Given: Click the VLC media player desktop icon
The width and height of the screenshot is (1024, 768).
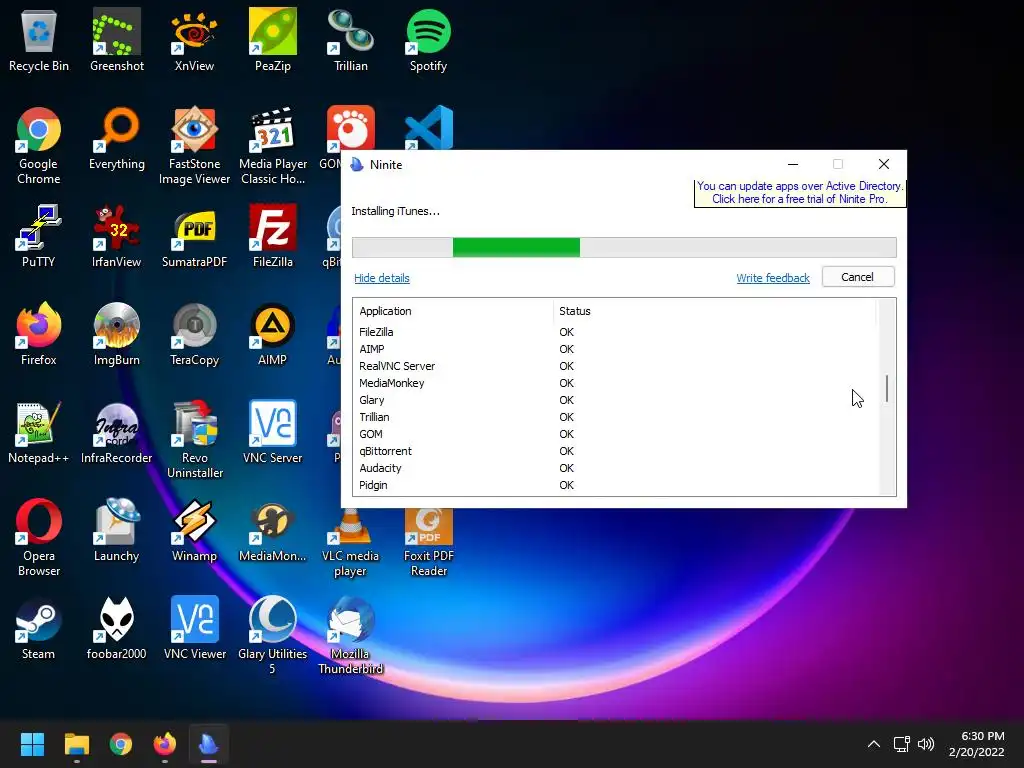Looking at the screenshot, I should point(351,543).
